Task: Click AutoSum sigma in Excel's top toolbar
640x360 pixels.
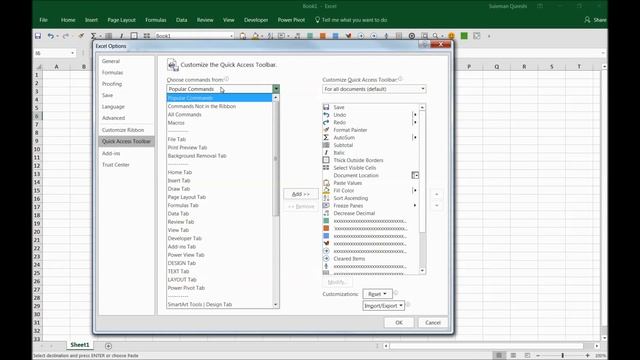Action: point(93,36)
